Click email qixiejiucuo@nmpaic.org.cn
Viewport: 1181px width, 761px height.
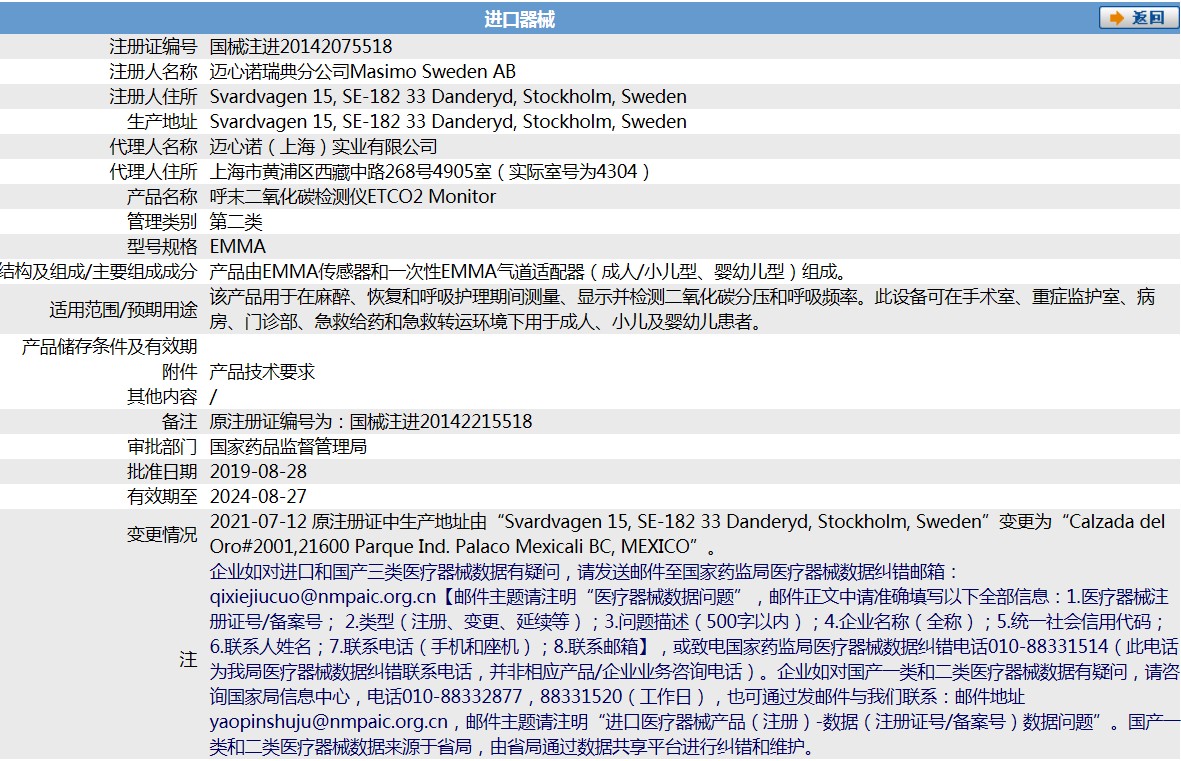(322, 597)
